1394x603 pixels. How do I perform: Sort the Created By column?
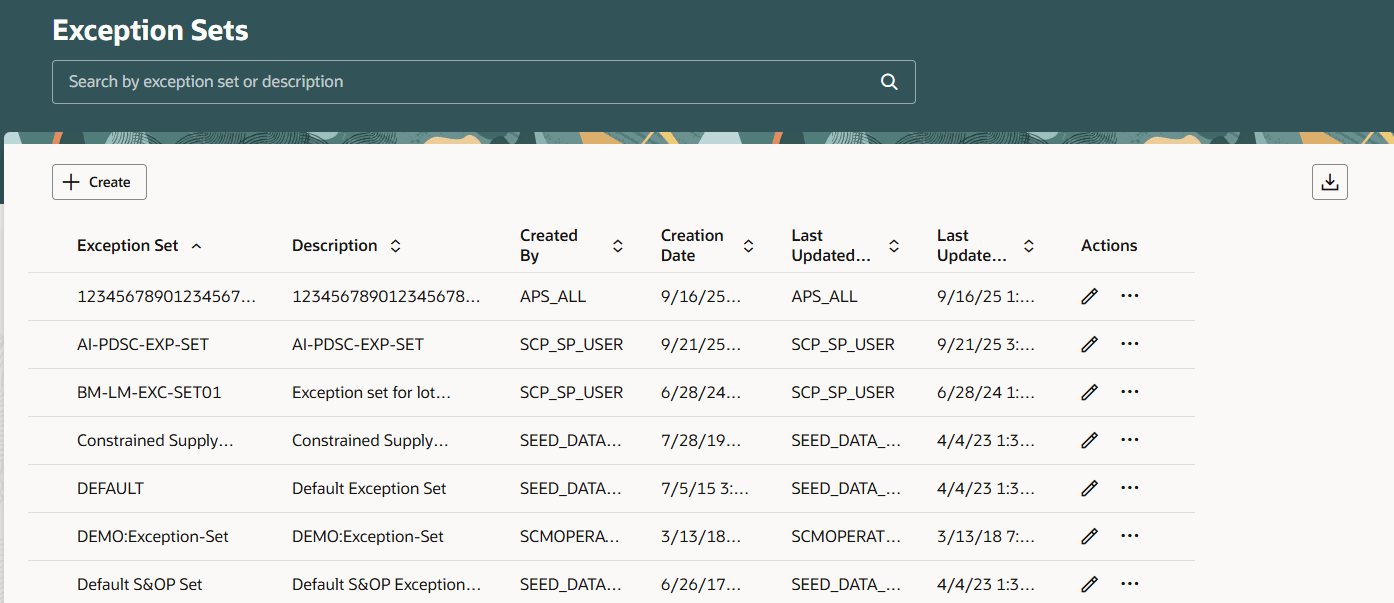(x=619, y=245)
